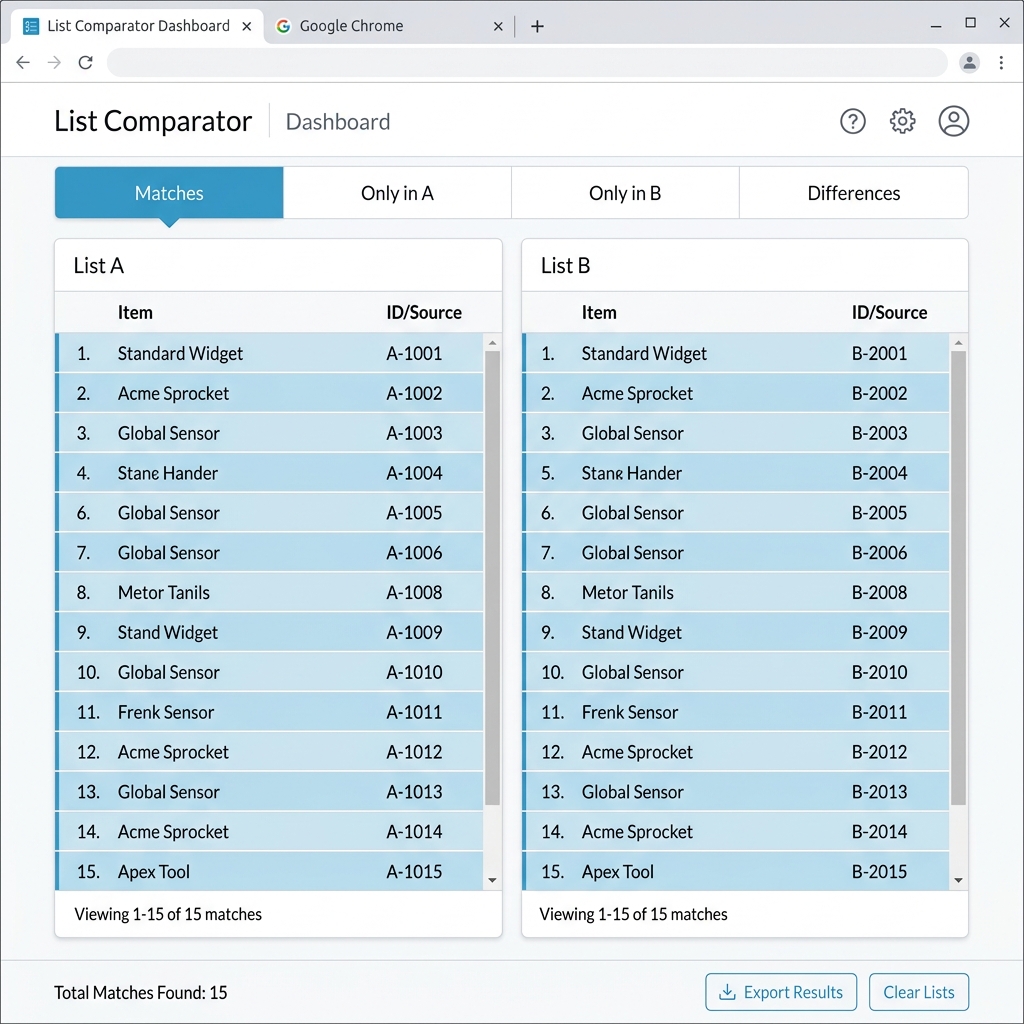The width and height of the screenshot is (1024, 1024).
Task: Click List A scrollbar up arrow
Action: 492,343
